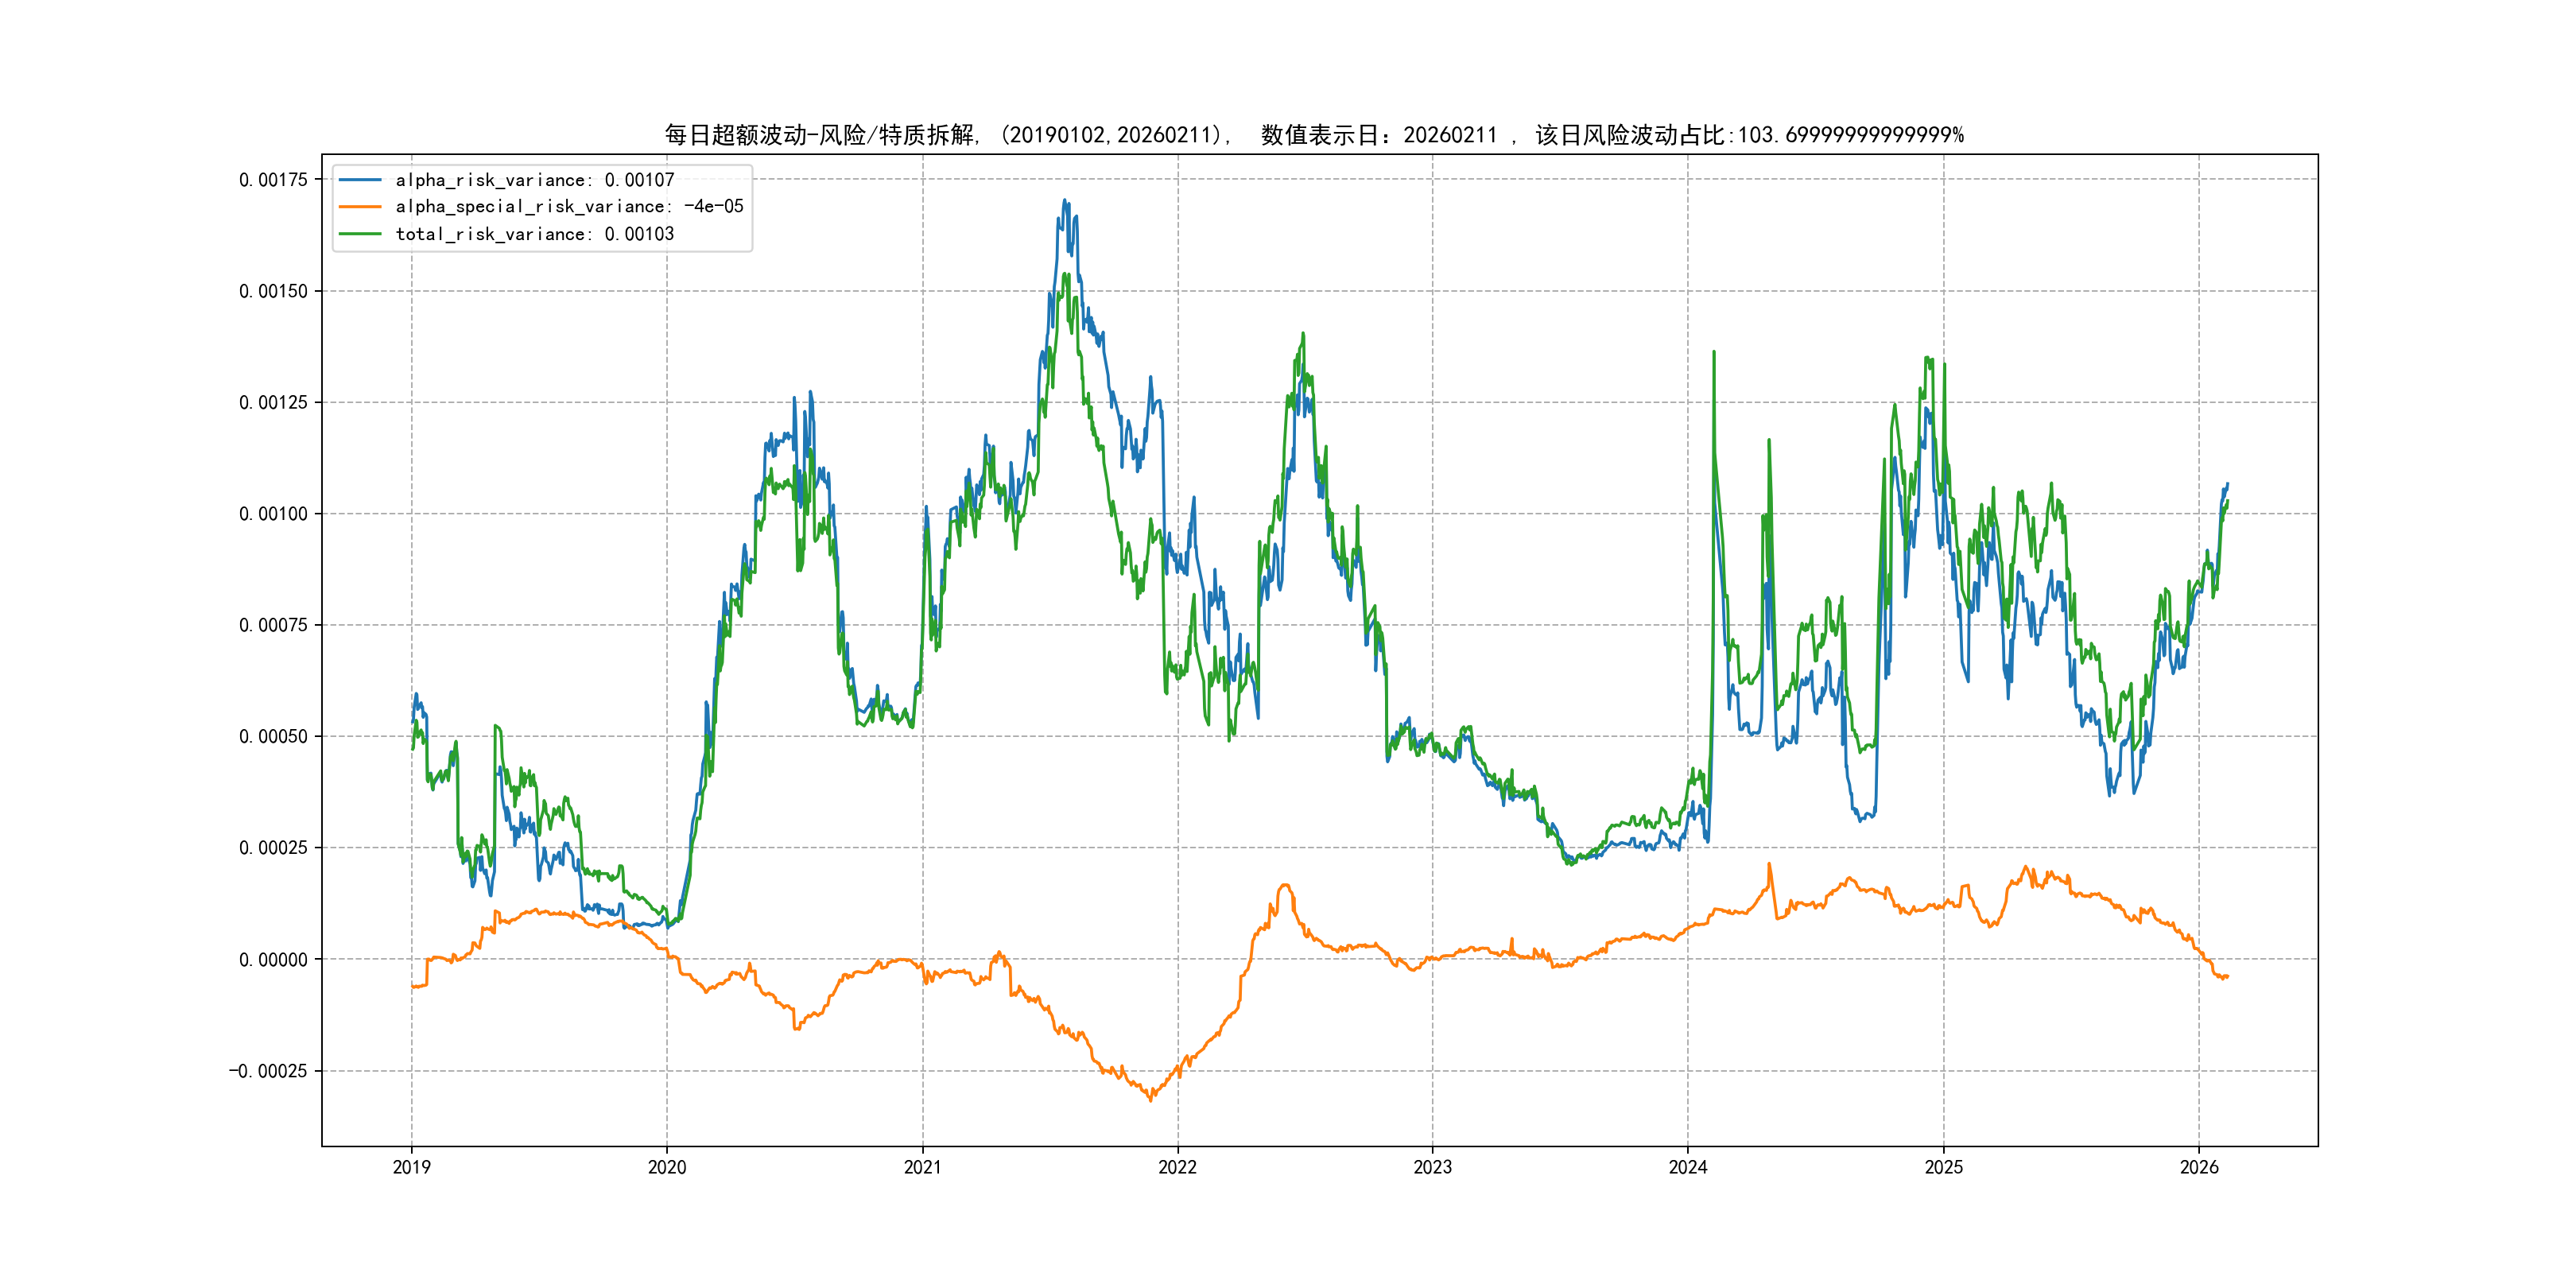Click the 0.00100 y-axis tick label
Screen dimensions: 2576x1288
pyautogui.click(x=273, y=514)
